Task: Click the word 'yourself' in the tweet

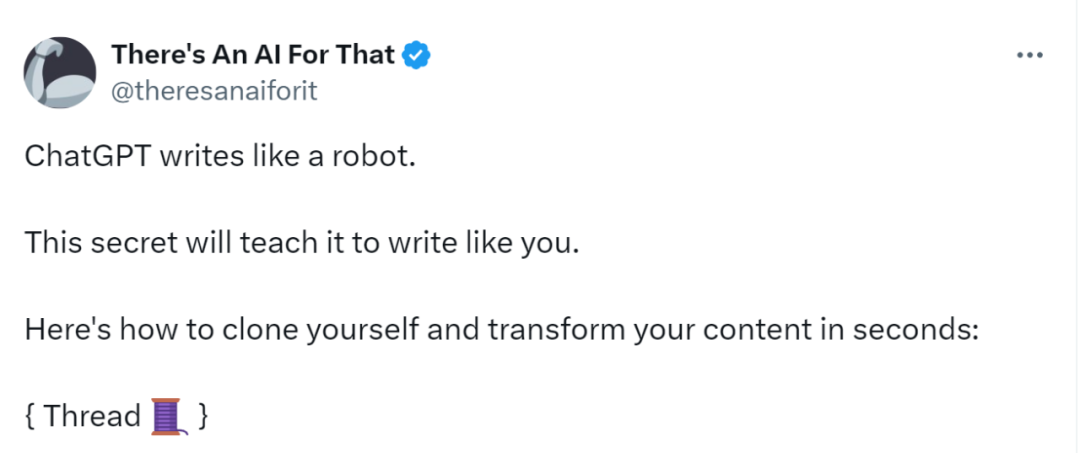Action: (x=363, y=331)
